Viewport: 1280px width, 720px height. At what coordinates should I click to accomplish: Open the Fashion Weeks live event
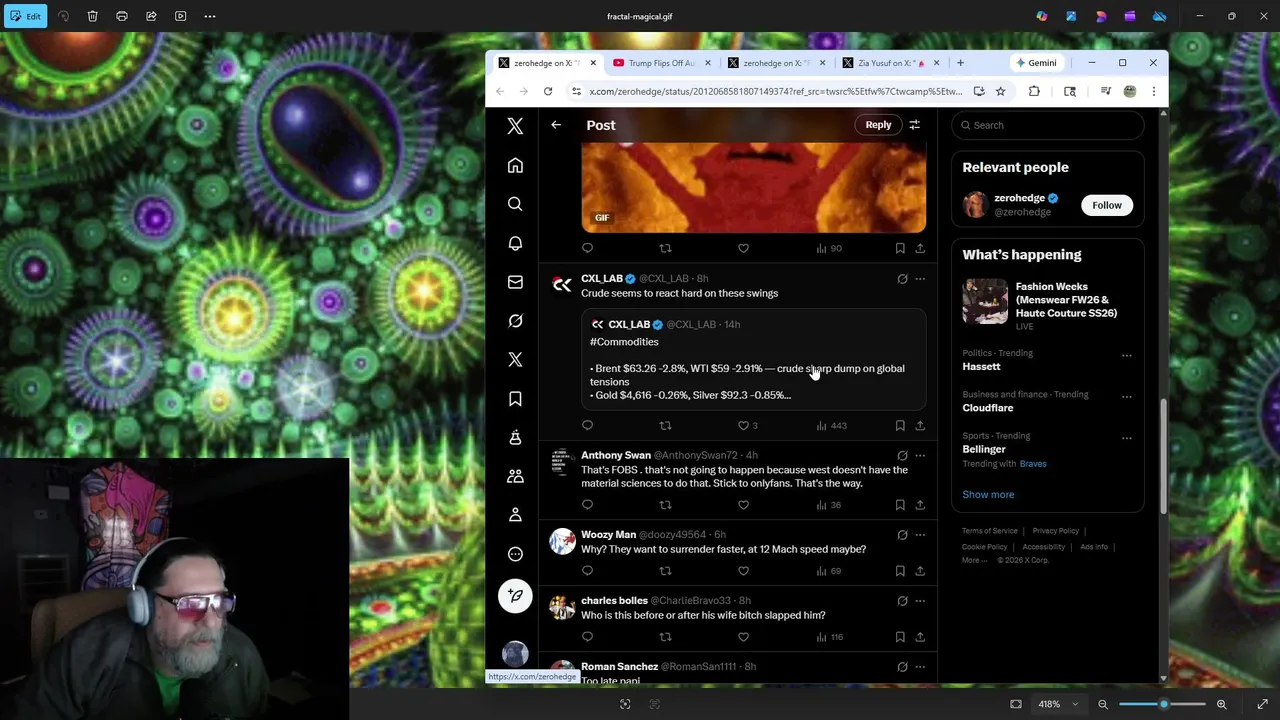click(1047, 304)
